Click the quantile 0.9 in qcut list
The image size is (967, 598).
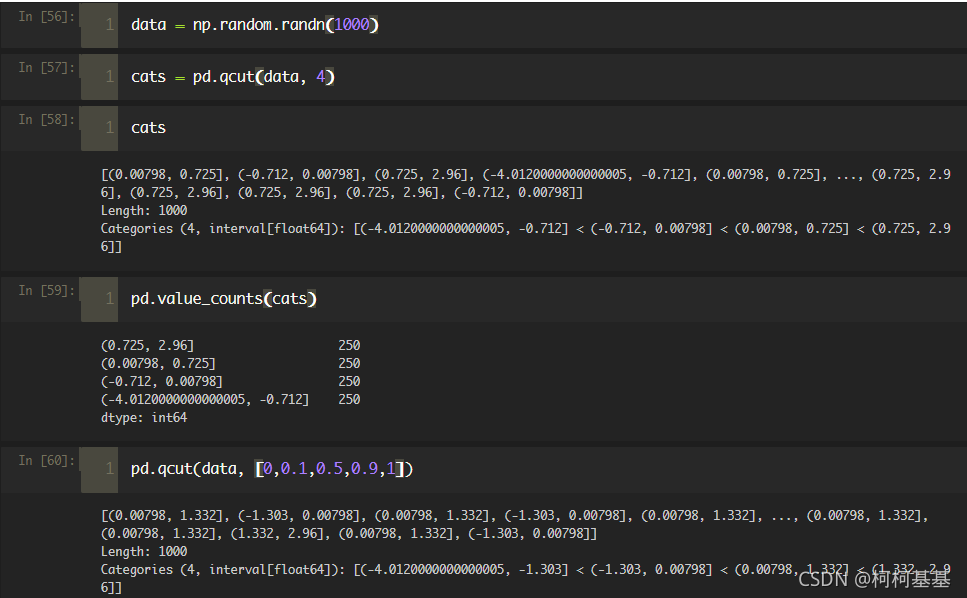pos(364,469)
